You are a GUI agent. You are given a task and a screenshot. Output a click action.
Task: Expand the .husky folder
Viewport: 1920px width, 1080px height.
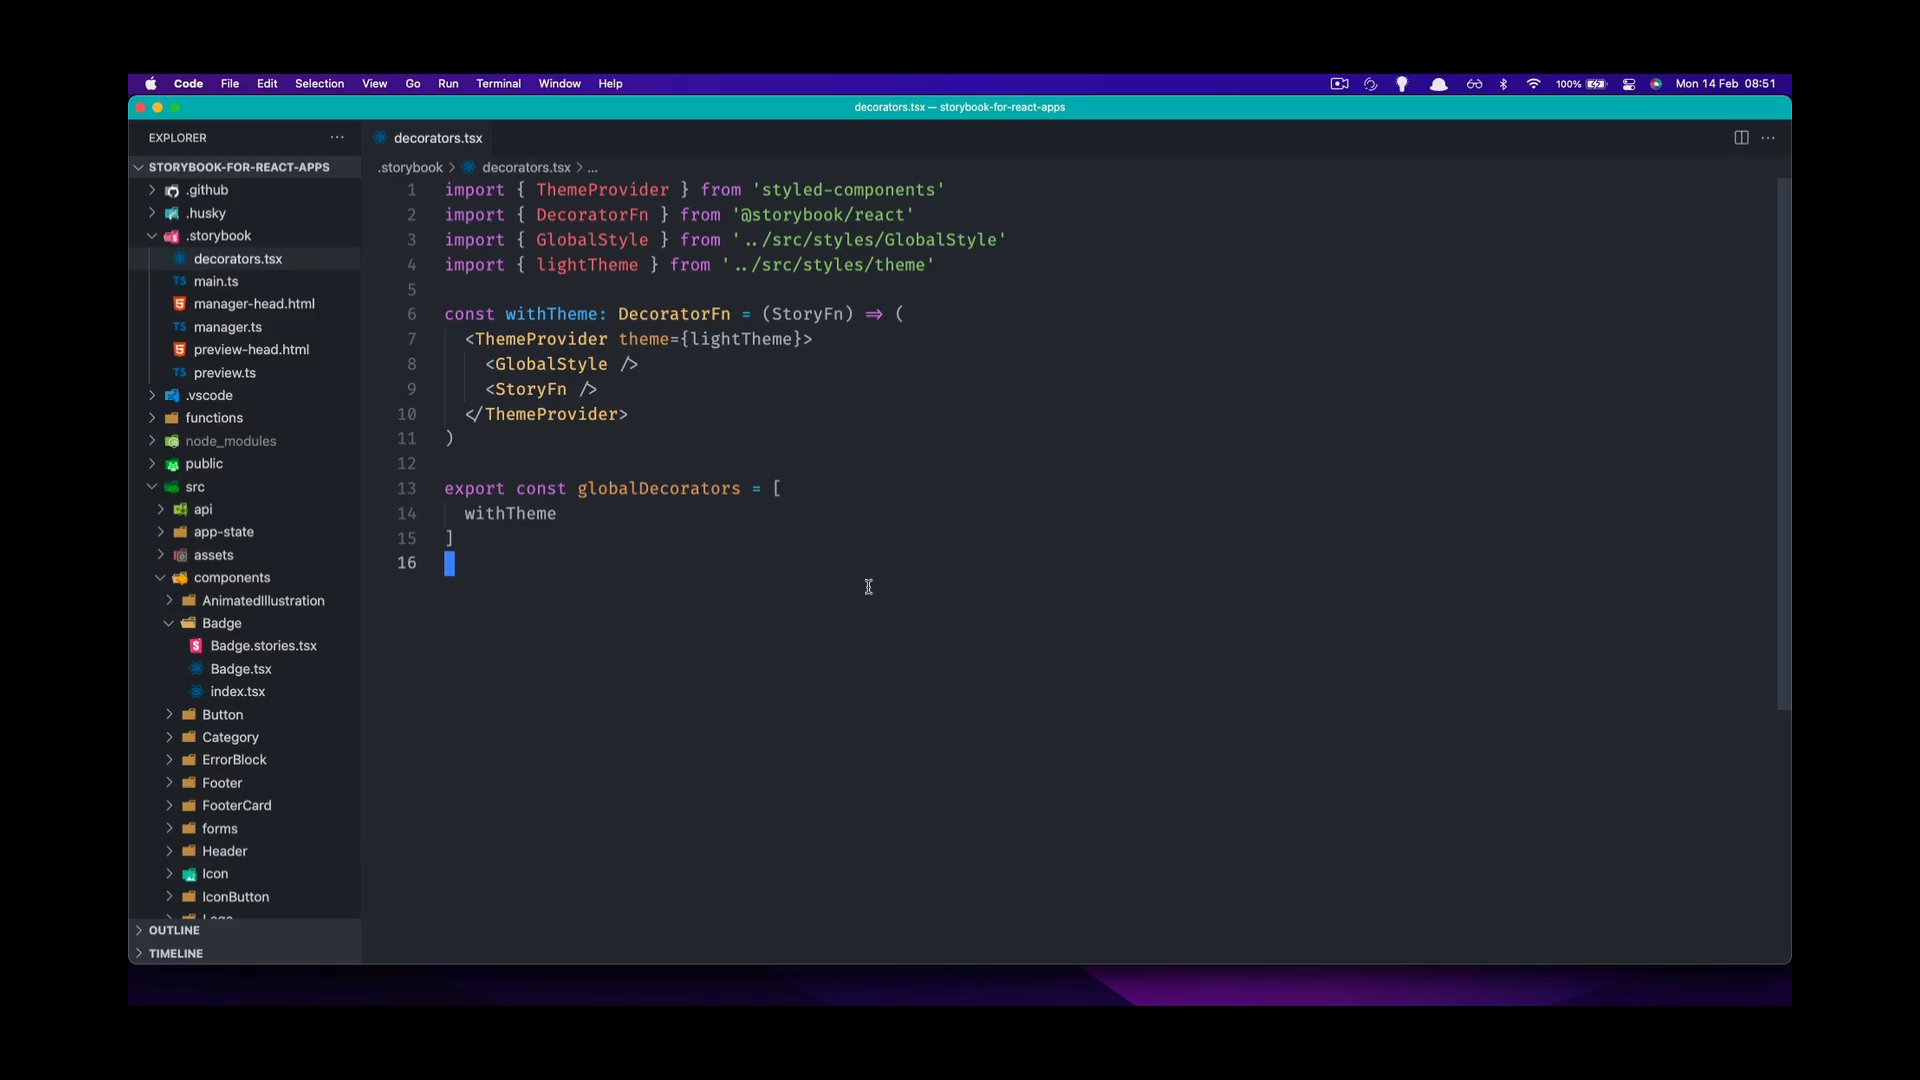coord(152,213)
